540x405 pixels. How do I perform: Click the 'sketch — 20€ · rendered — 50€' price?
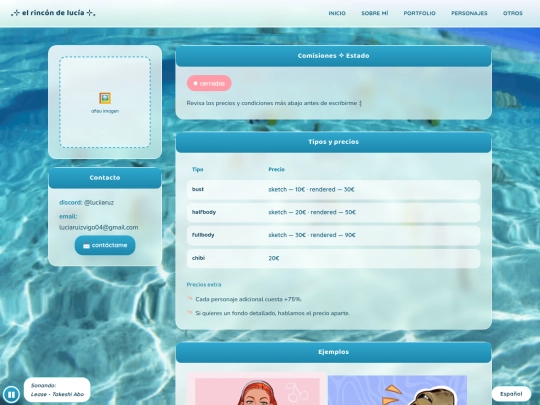[x=312, y=212]
